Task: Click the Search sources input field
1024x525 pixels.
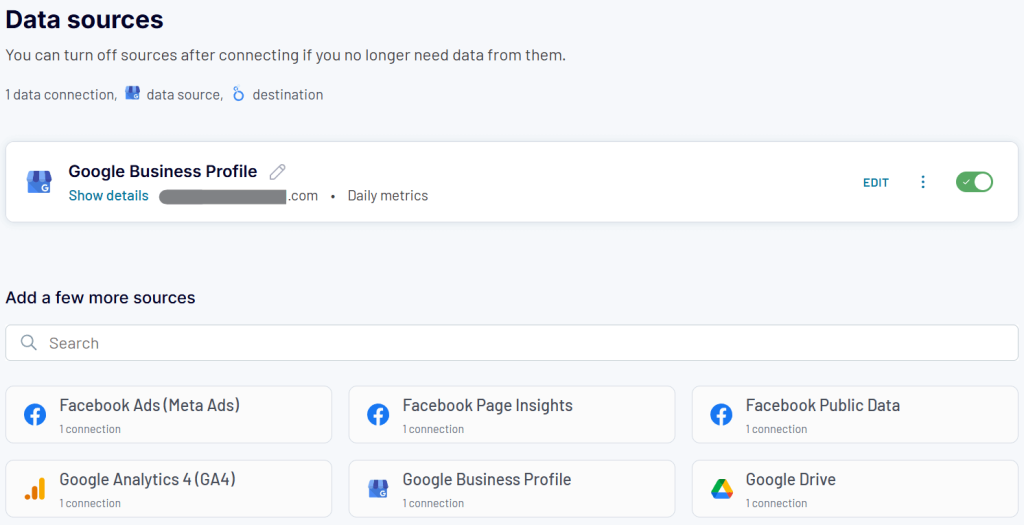Action: click(512, 343)
